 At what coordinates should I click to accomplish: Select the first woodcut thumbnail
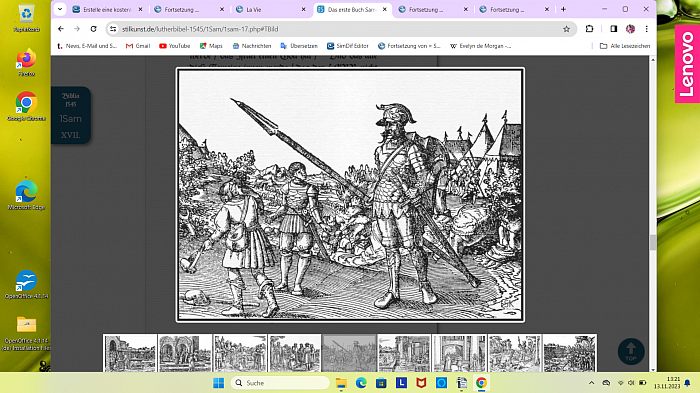(x=130, y=353)
